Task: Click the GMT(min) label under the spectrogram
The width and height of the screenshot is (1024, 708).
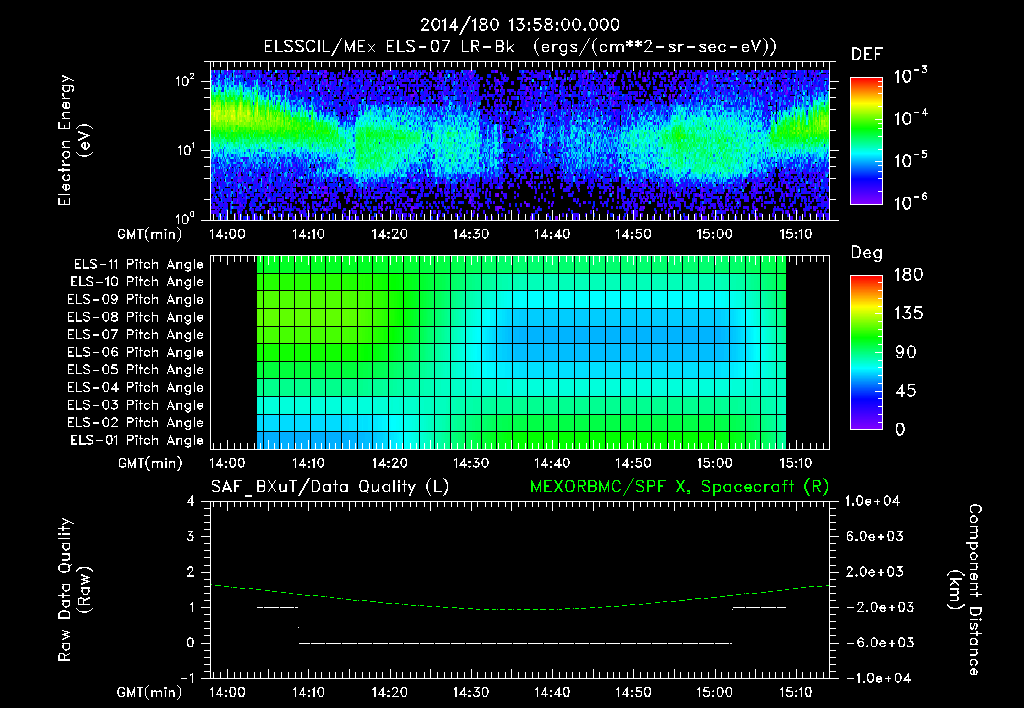Action: click(x=149, y=234)
